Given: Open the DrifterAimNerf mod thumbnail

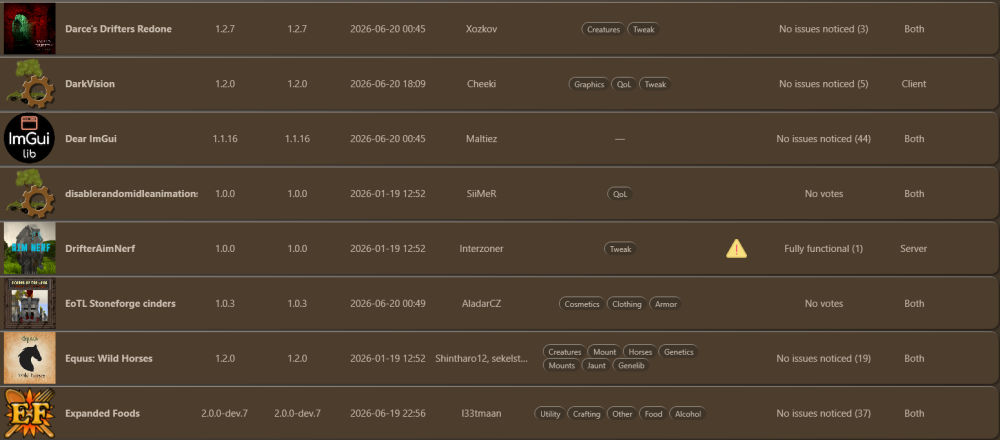Looking at the screenshot, I should coord(29,248).
